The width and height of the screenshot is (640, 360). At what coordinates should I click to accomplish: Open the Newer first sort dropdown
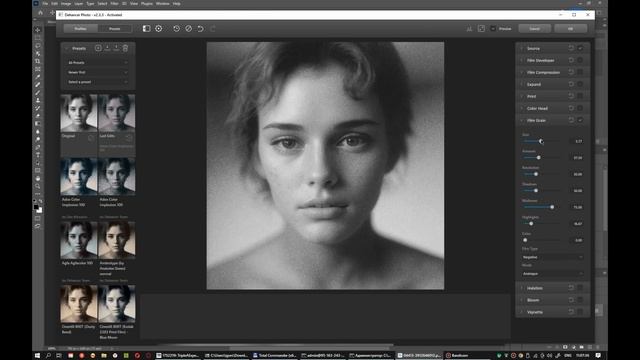pos(98,72)
